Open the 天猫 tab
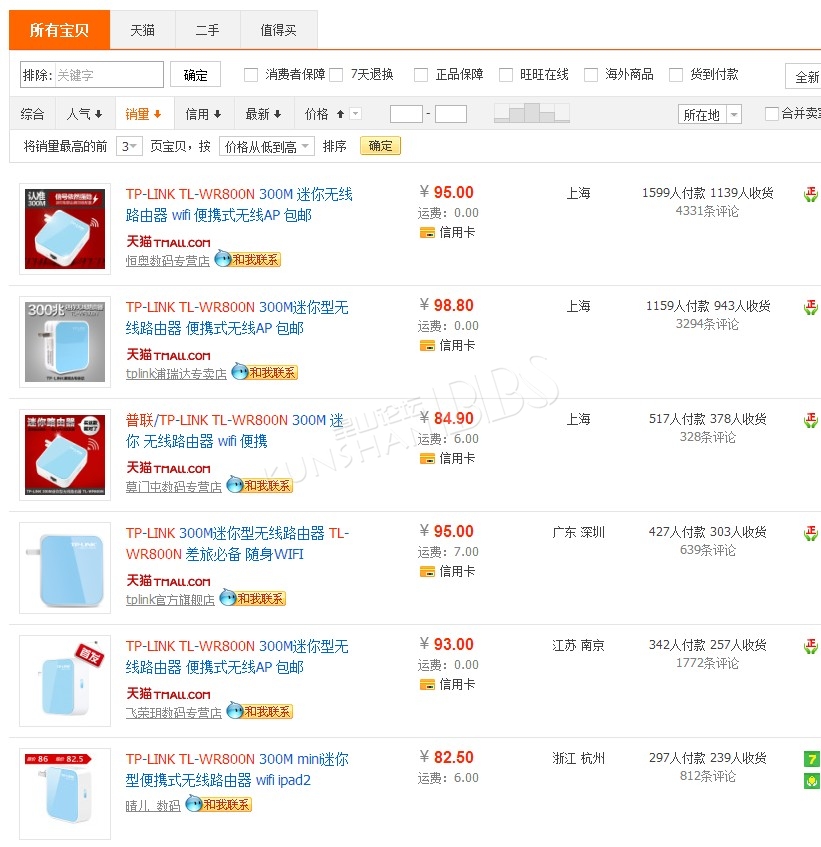This screenshot has height=847, width=821. point(143,30)
